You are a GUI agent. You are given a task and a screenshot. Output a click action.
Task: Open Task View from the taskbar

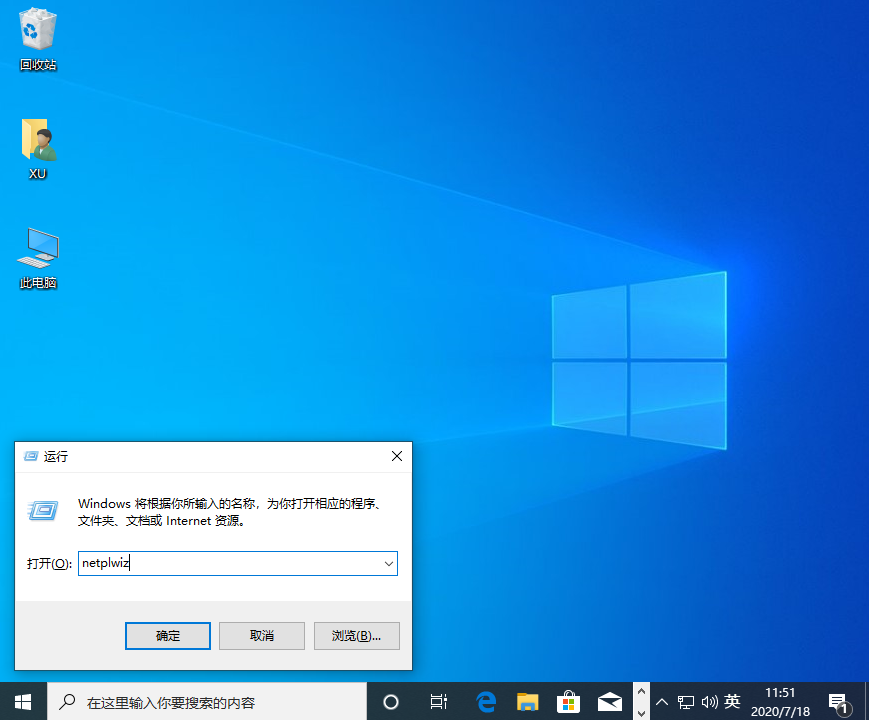point(438,701)
